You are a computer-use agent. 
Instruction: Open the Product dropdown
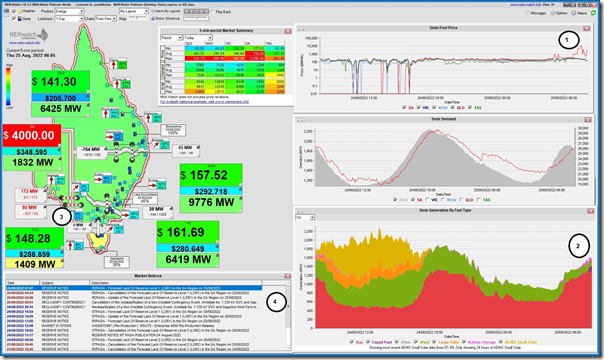[x=69, y=11]
